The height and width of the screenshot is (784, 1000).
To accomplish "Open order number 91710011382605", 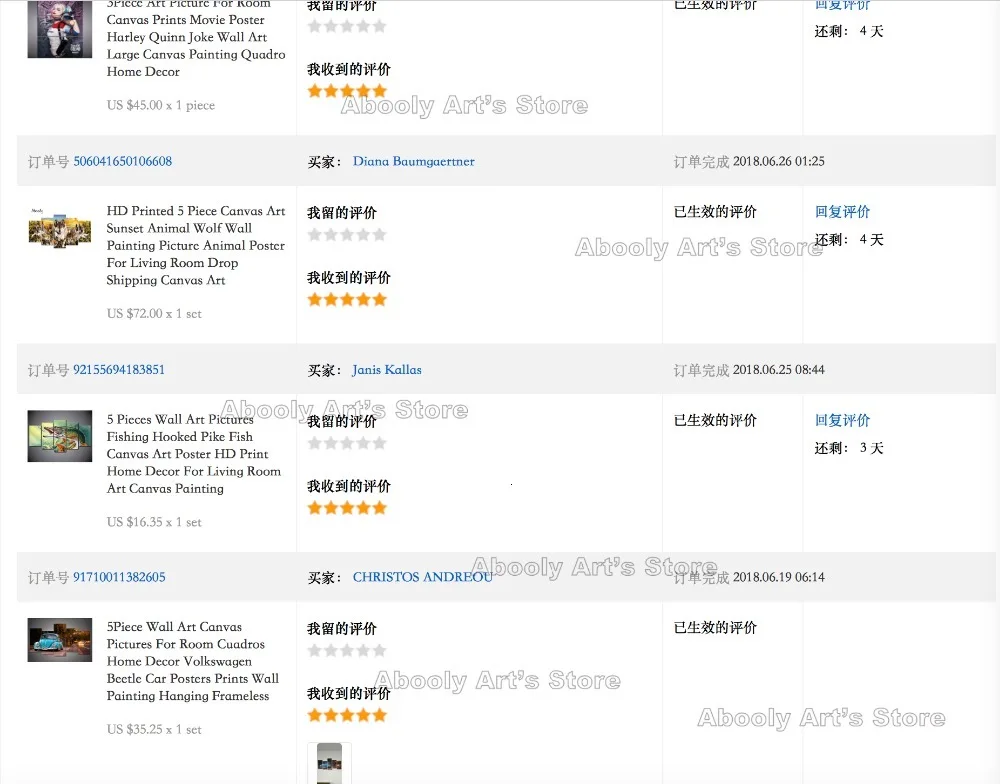I will tap(119, 577).
